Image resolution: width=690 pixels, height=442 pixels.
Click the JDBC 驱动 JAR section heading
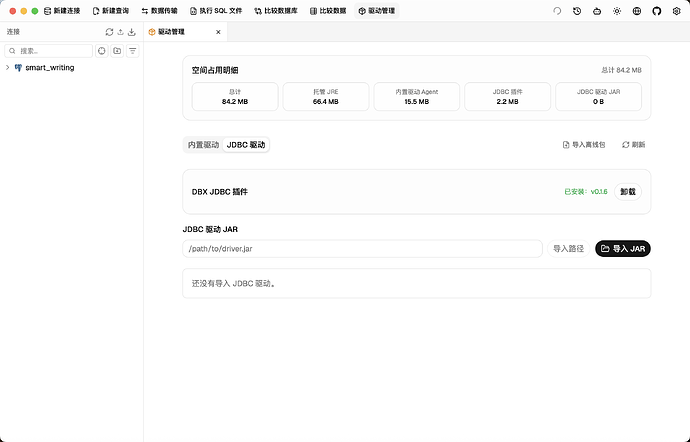click(210, 229)
